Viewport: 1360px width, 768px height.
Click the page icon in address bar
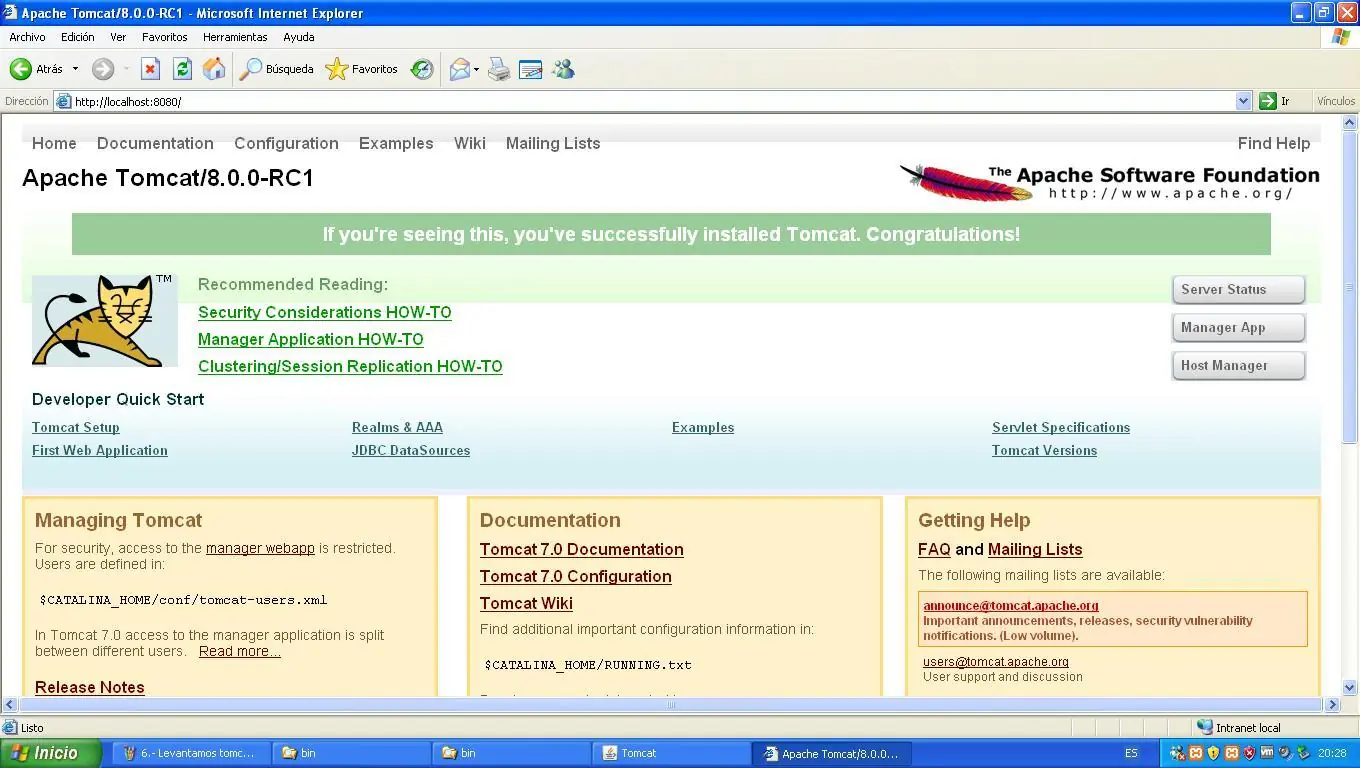click(64, 101)
